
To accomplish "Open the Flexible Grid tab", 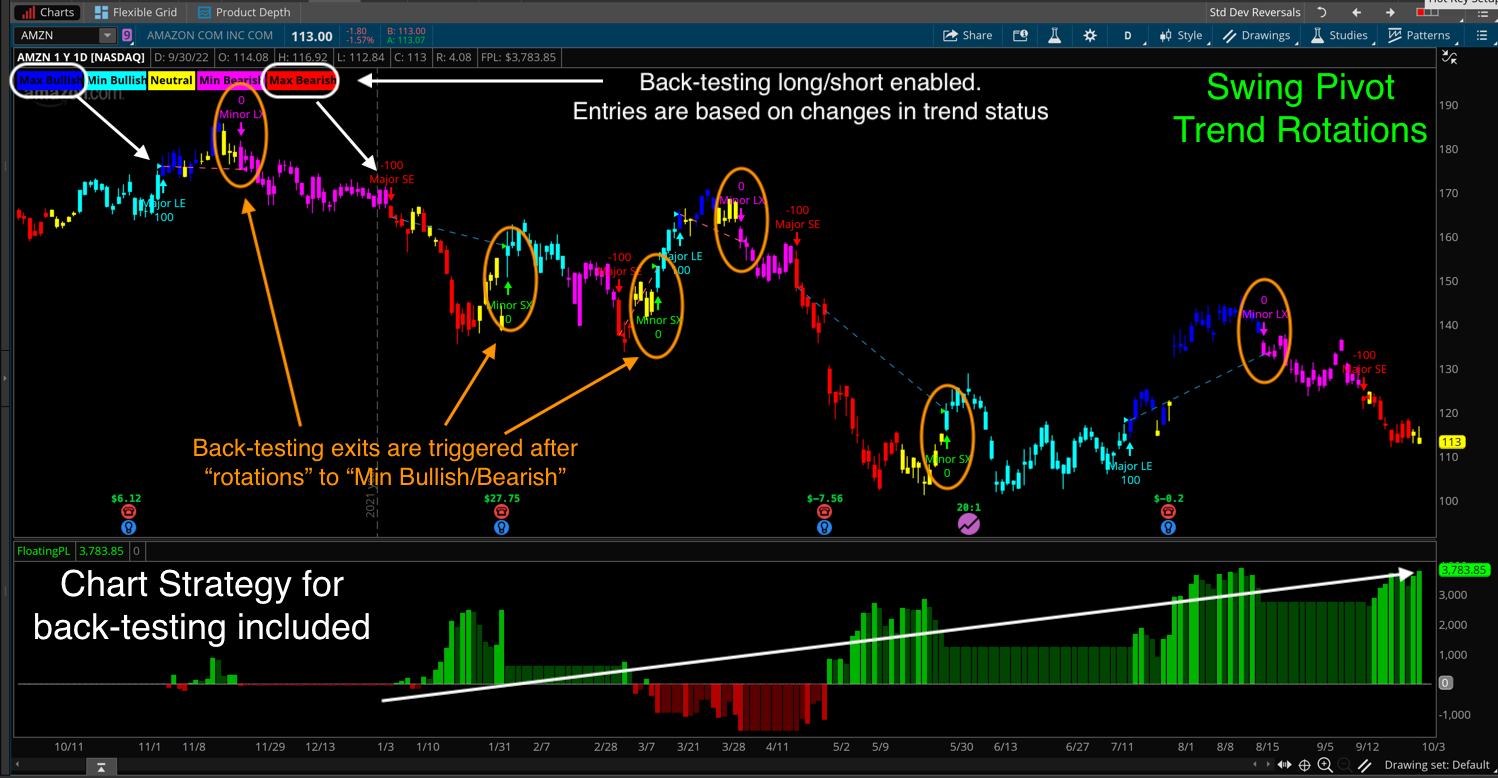I will click(135, 12).
